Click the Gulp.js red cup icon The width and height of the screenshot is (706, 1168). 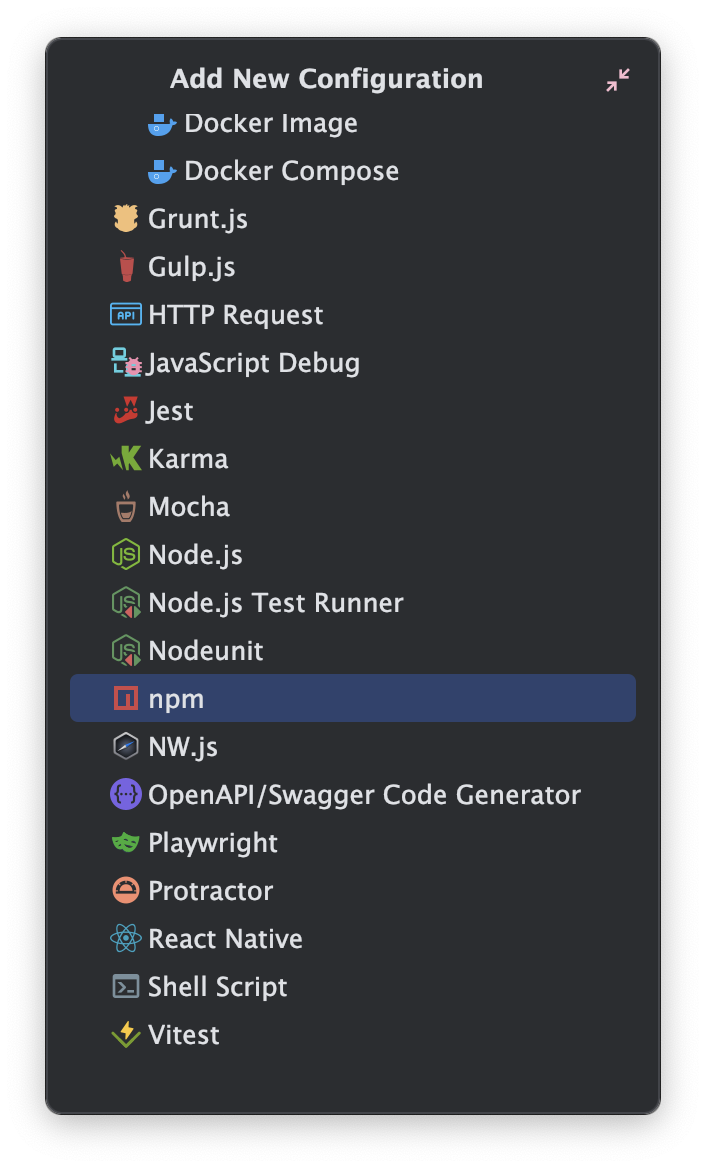click(126, 267)
